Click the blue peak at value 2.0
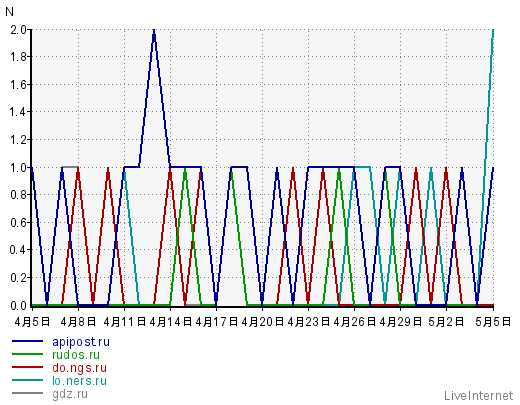 pyautogui.click(x=154, y=31)
